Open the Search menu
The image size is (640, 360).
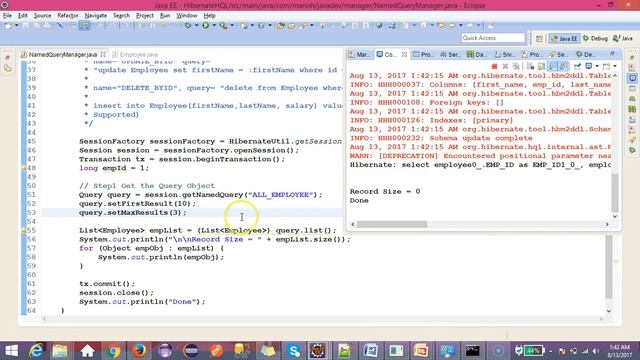click(x=121, y=16)
